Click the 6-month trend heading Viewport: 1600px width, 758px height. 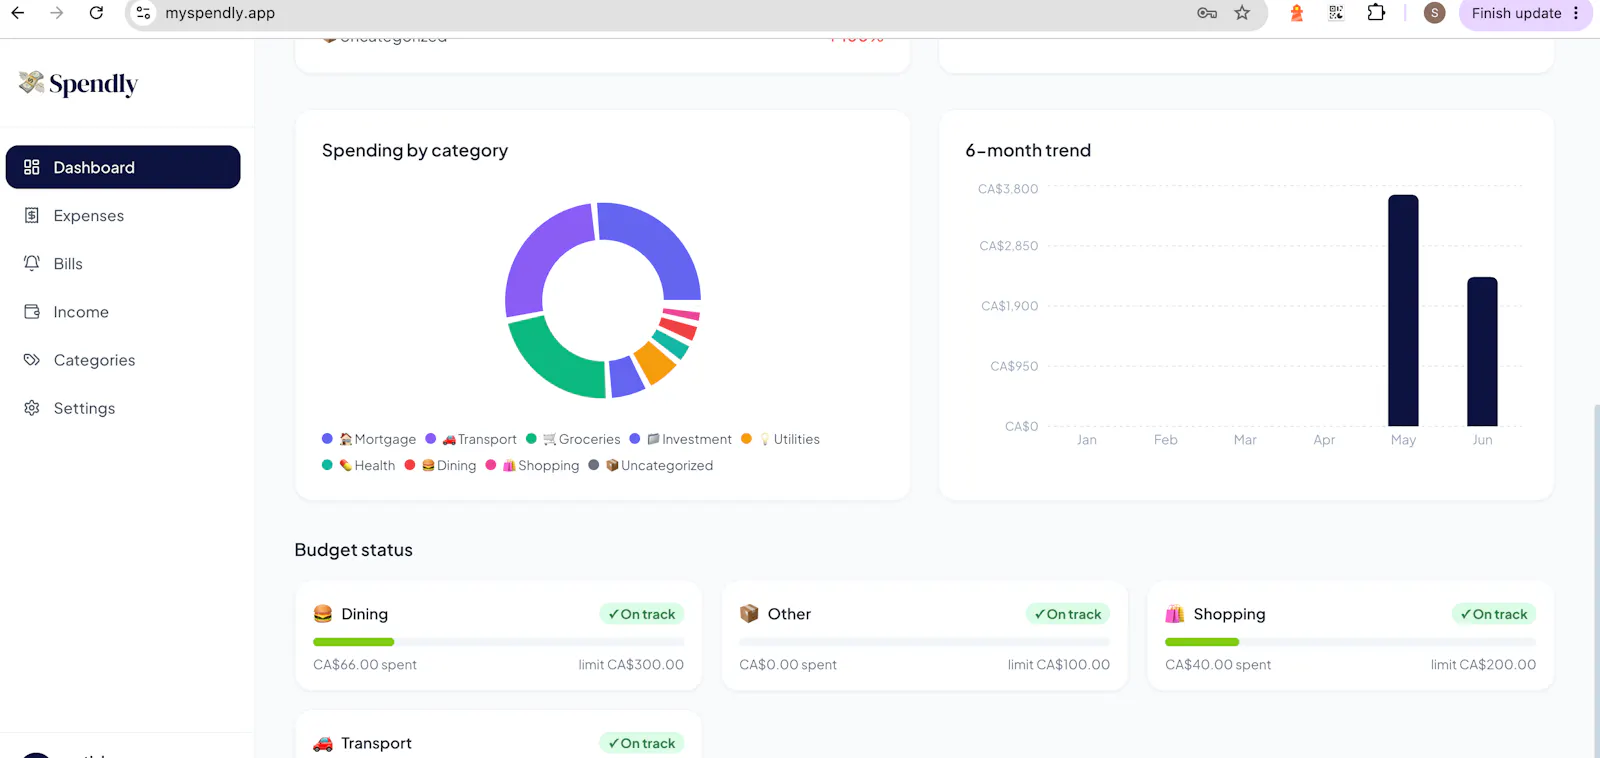click(x=1028, y=150)
